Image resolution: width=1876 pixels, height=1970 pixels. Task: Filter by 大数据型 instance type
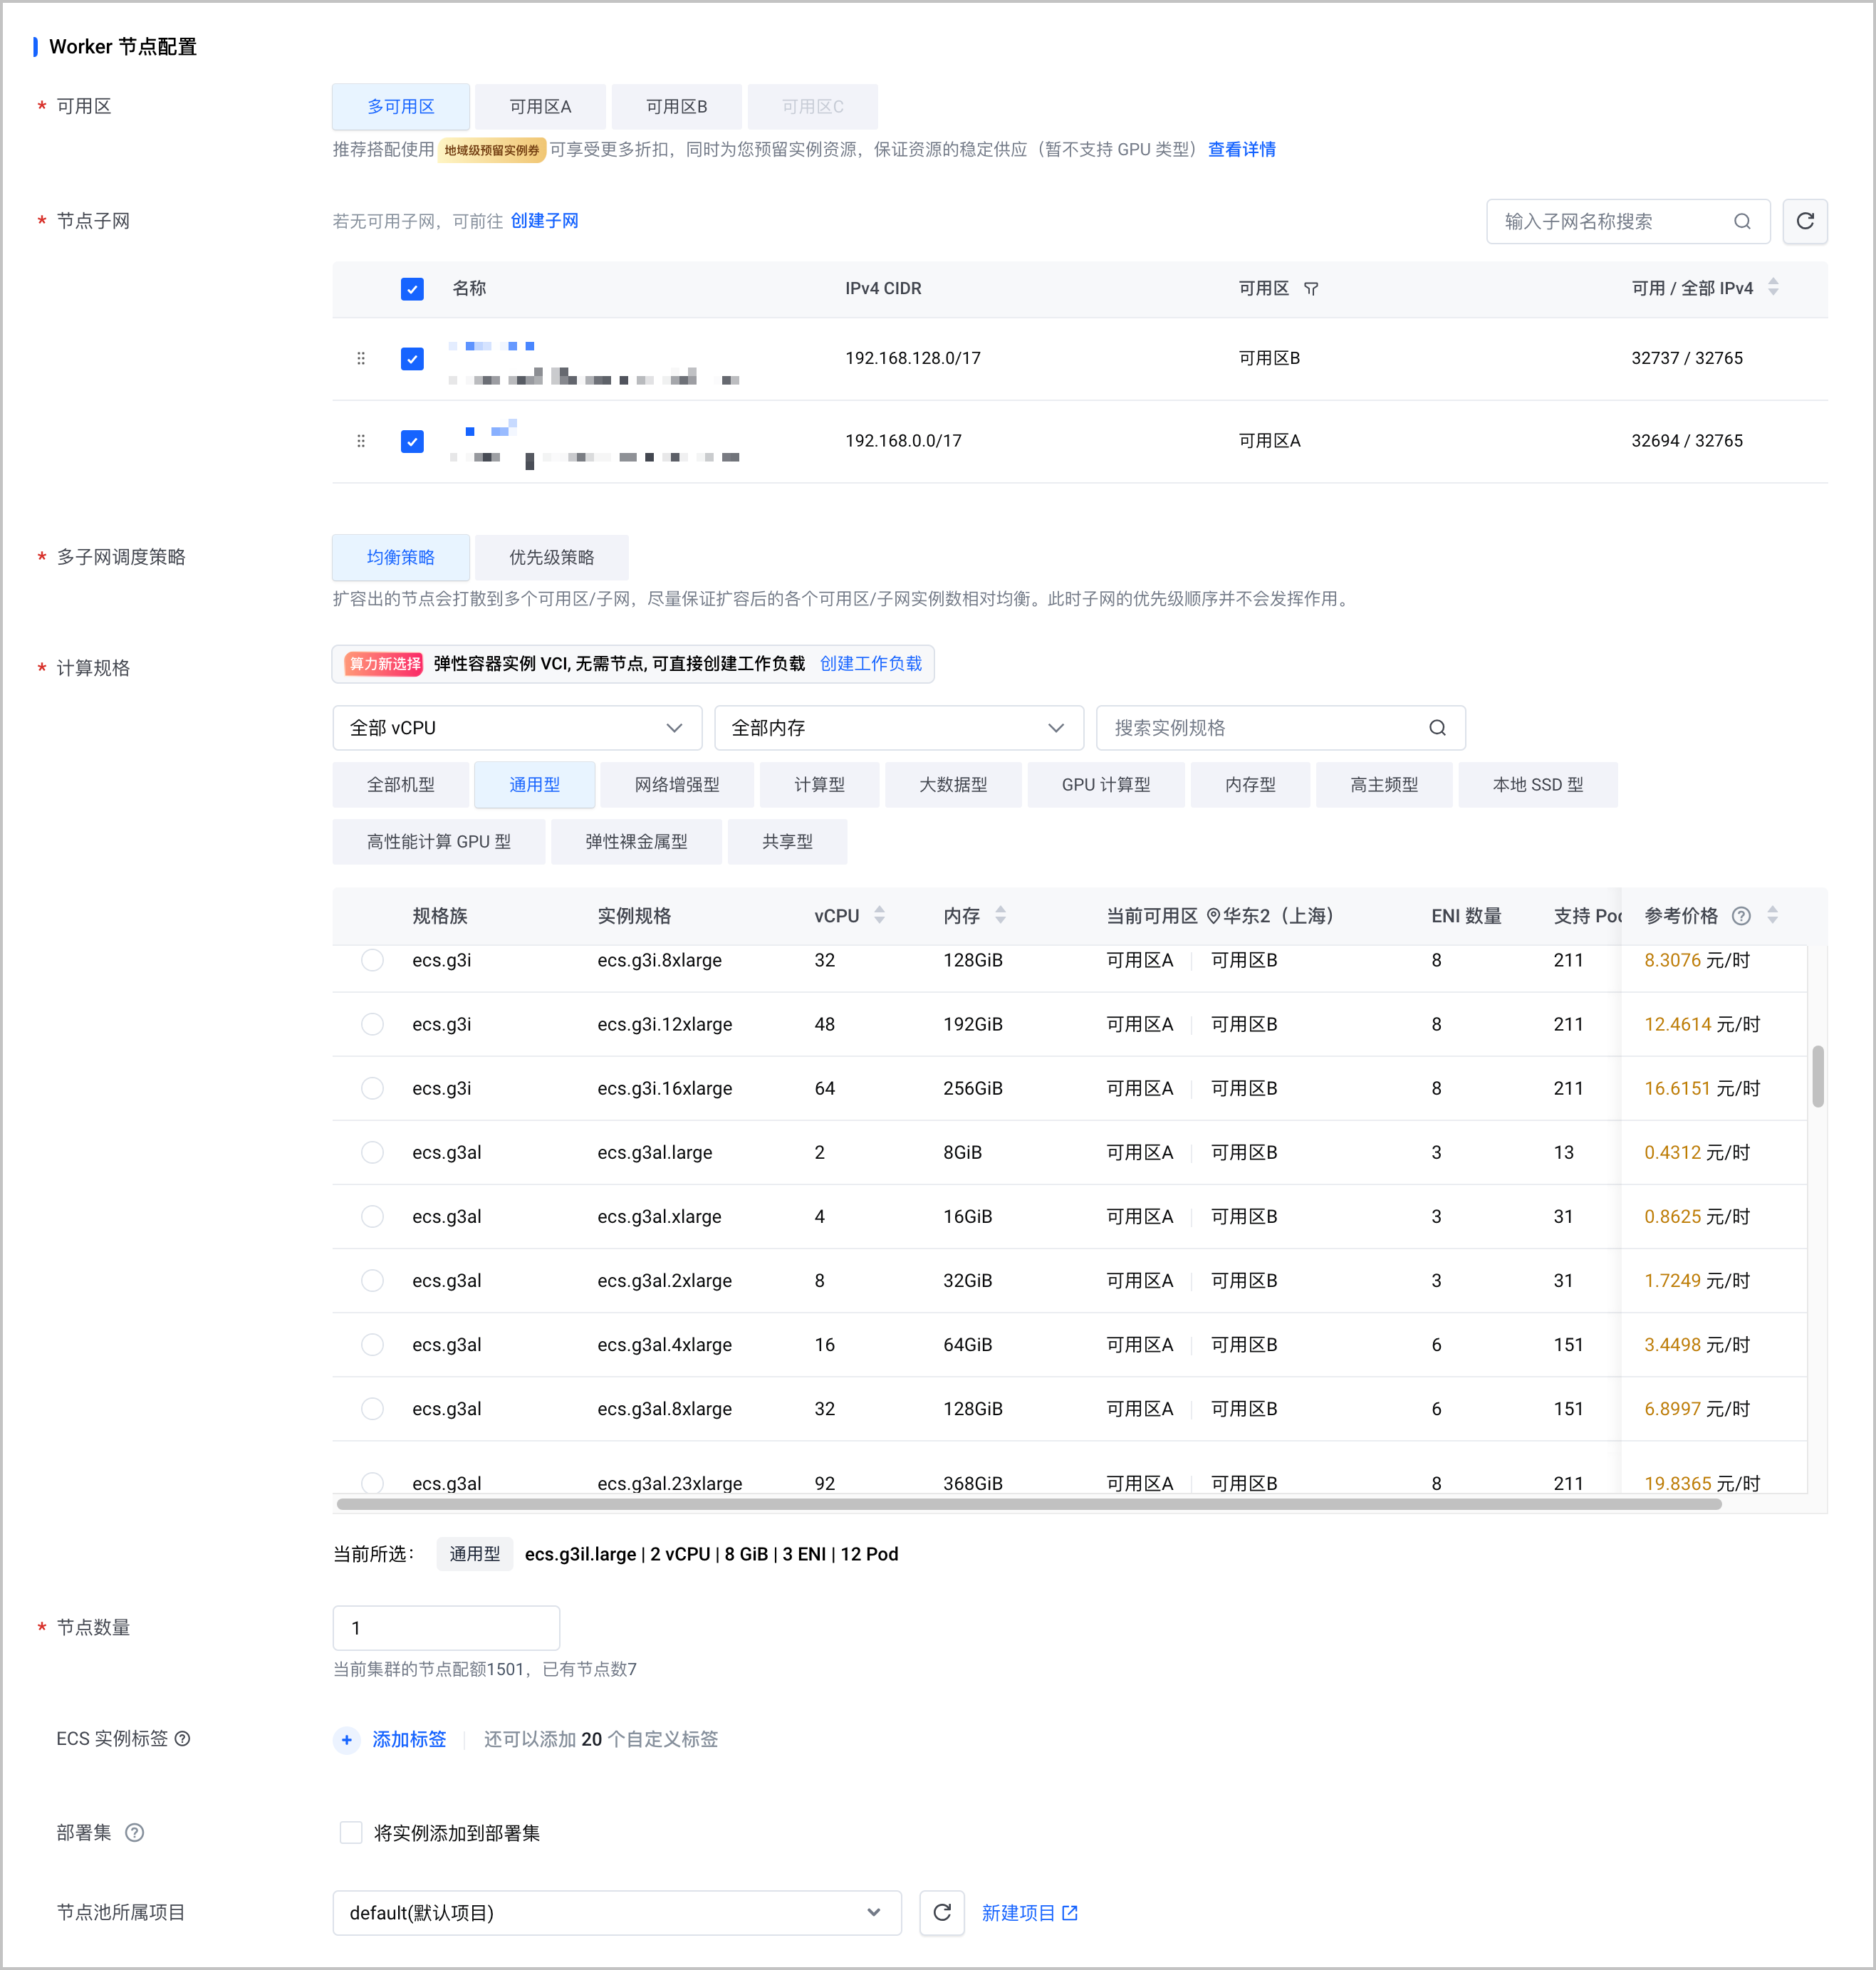pos(953,785)
